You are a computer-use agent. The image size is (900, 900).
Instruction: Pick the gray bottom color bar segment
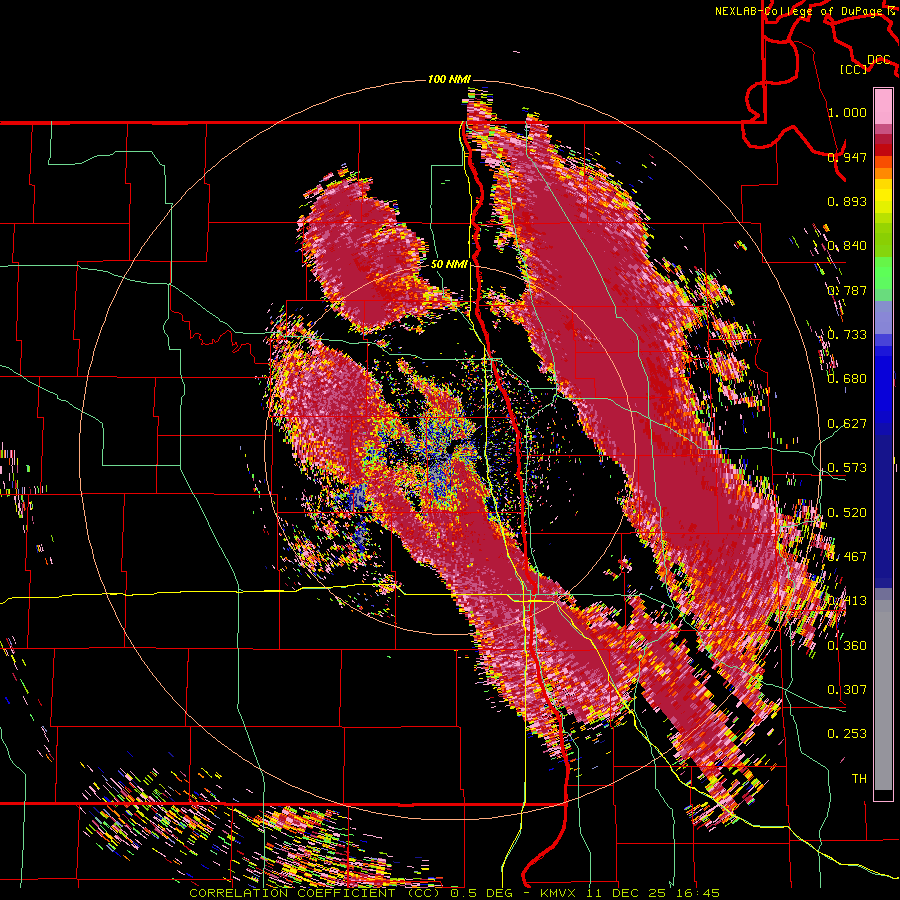[x=883, y=695]
